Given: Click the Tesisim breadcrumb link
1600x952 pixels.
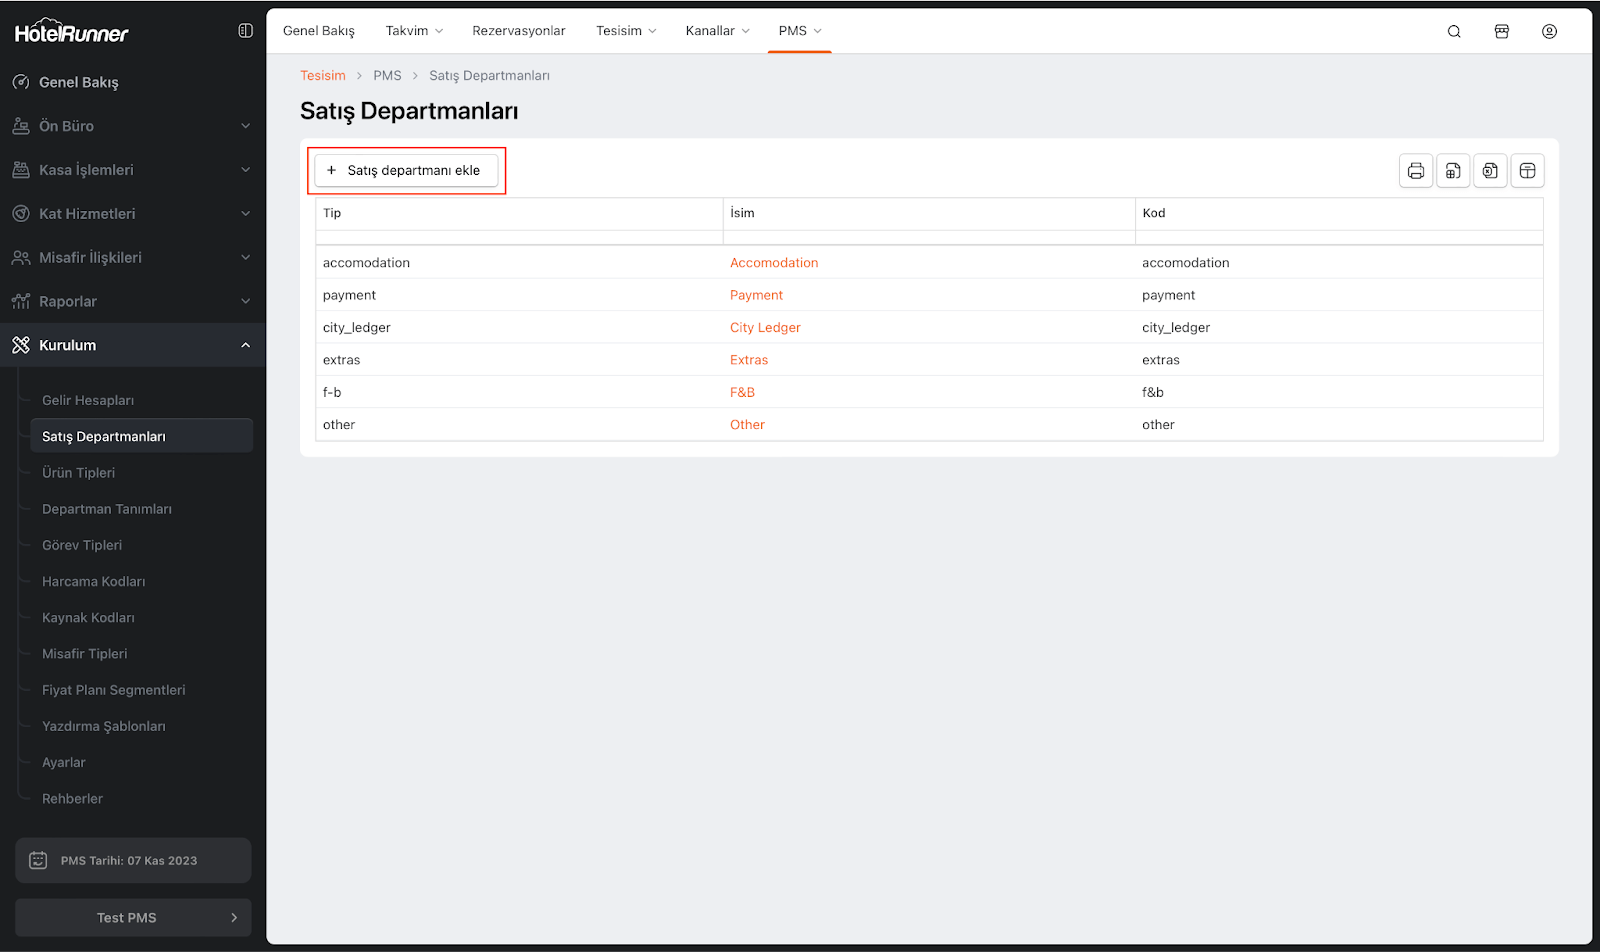Looking at the screenshot, I should tap(322, 76).
